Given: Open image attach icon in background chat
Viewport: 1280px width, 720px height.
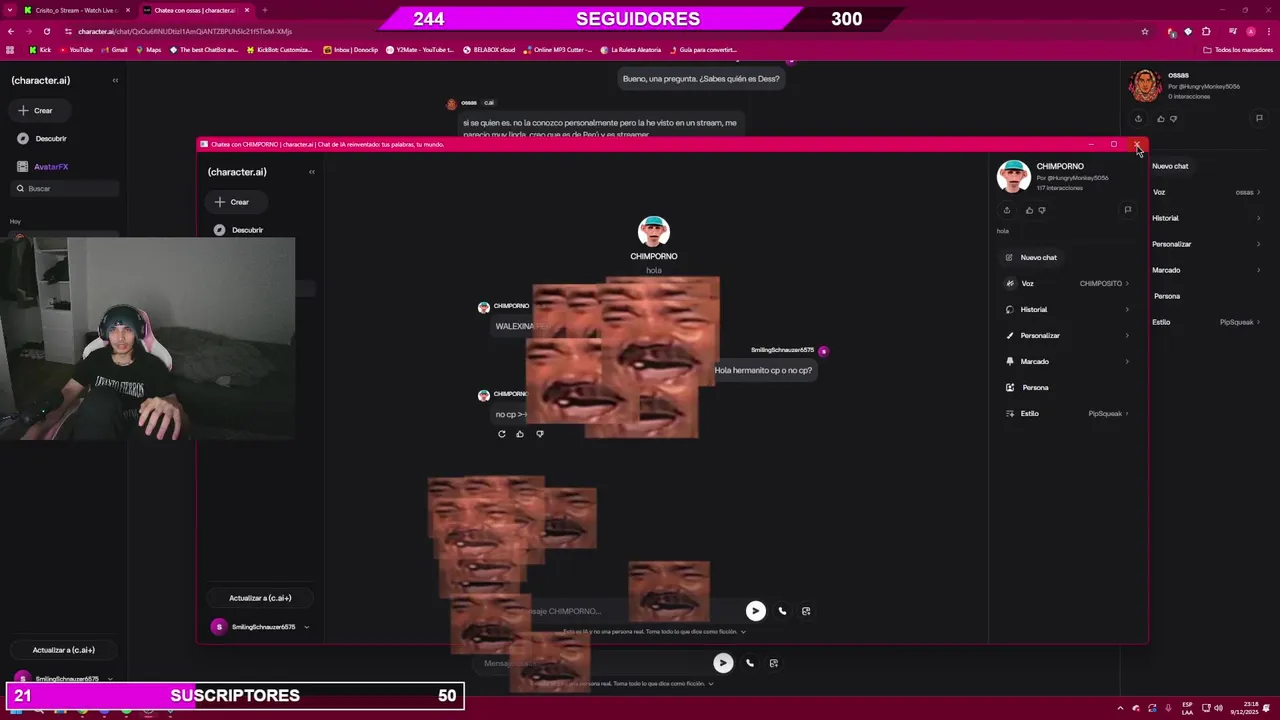Looking at the screenshot, I should coord(774,663).
